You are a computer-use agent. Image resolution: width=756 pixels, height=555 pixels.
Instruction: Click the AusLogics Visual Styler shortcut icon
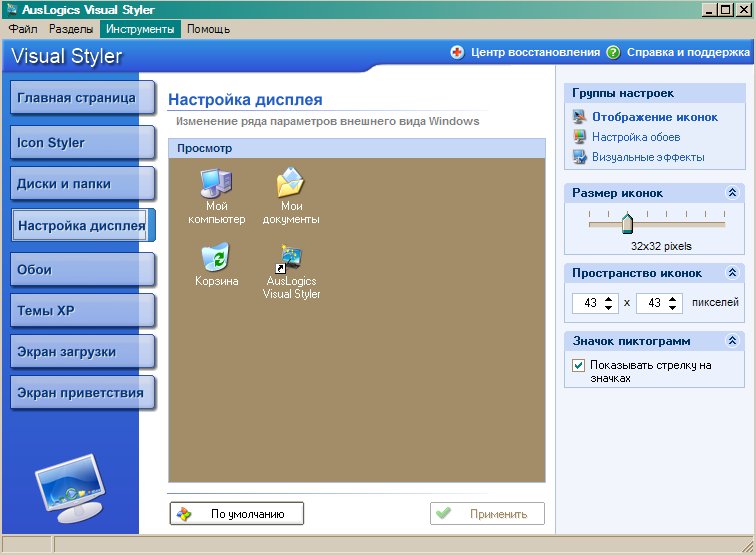(x=288, y=258)
